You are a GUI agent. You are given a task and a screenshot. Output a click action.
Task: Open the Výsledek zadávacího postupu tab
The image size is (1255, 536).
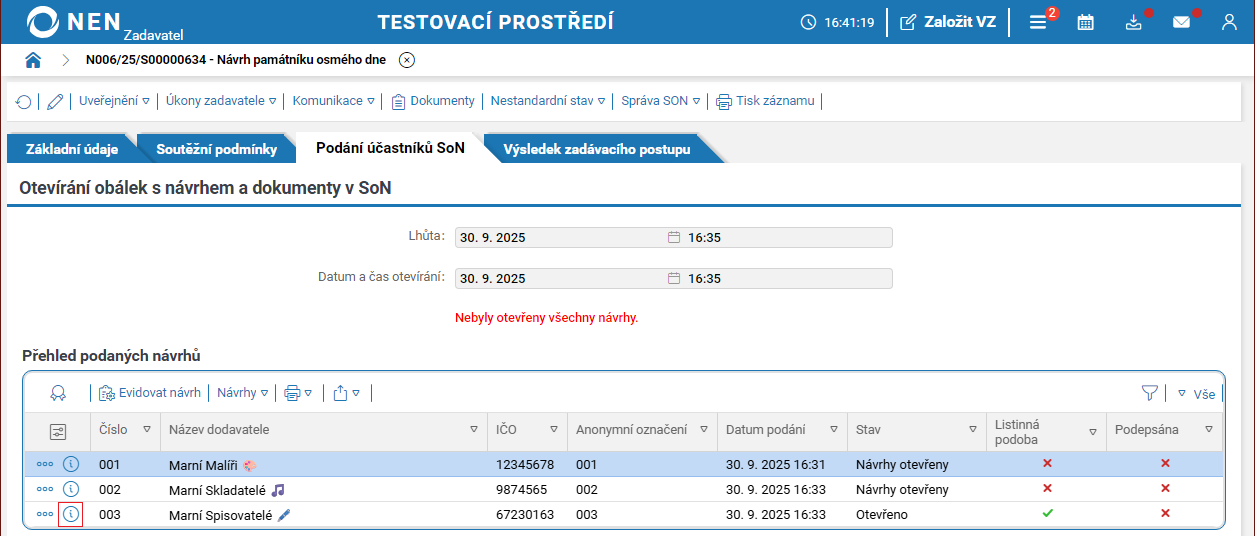tap(597, 149)
